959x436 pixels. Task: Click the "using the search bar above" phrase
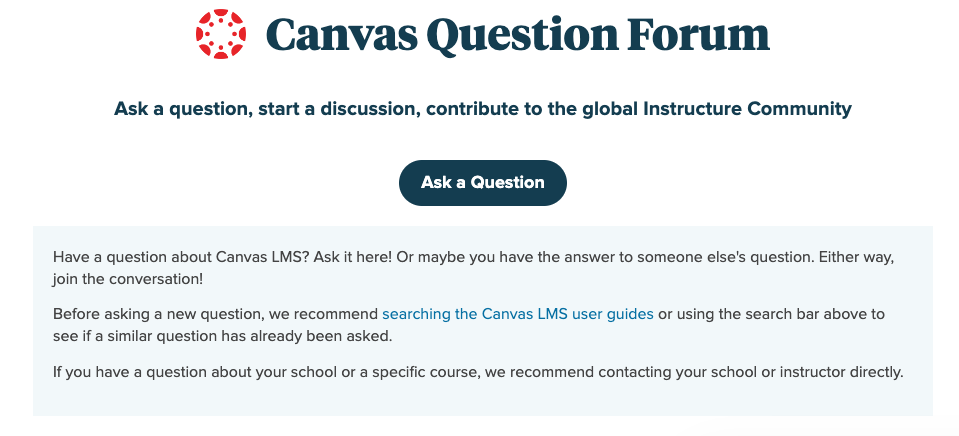(x=769, y=314)
